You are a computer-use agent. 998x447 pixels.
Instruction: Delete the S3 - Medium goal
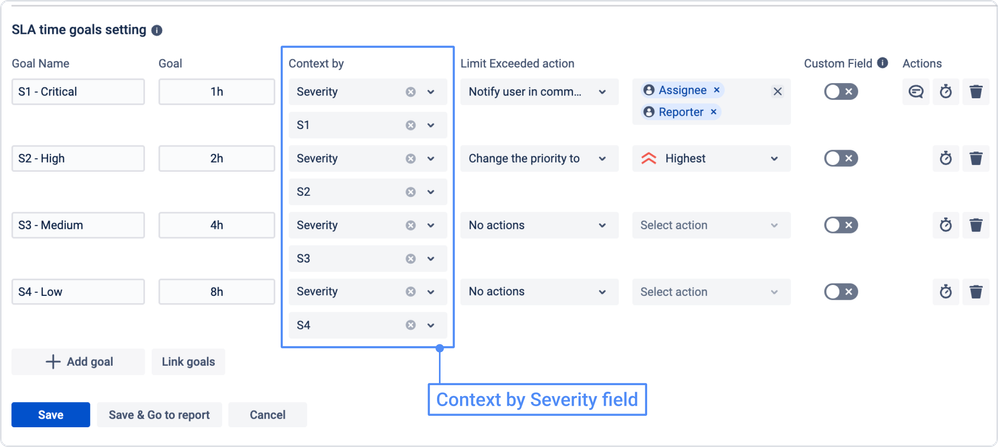976,225
